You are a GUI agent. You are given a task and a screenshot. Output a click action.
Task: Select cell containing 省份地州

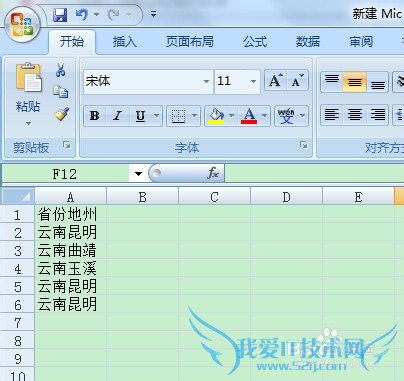click(x=71, y=214)
